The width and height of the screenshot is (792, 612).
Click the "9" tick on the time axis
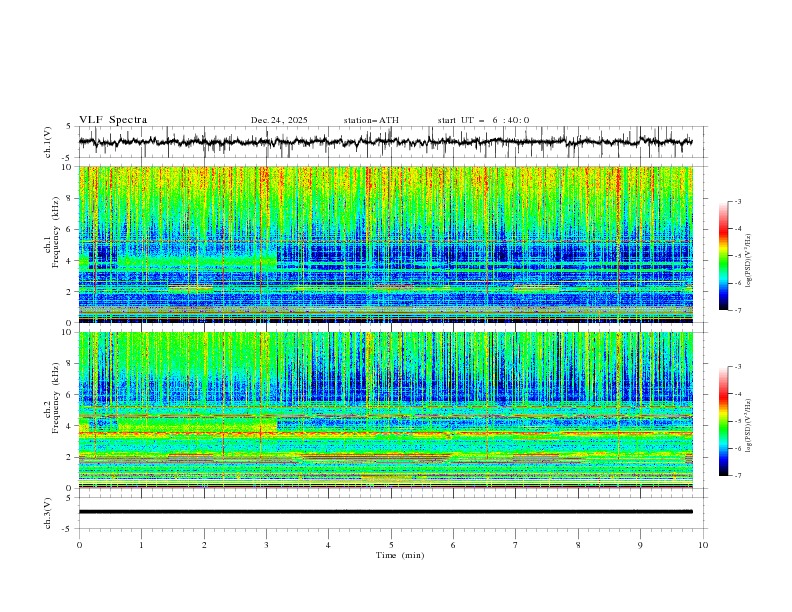(640, 545)
